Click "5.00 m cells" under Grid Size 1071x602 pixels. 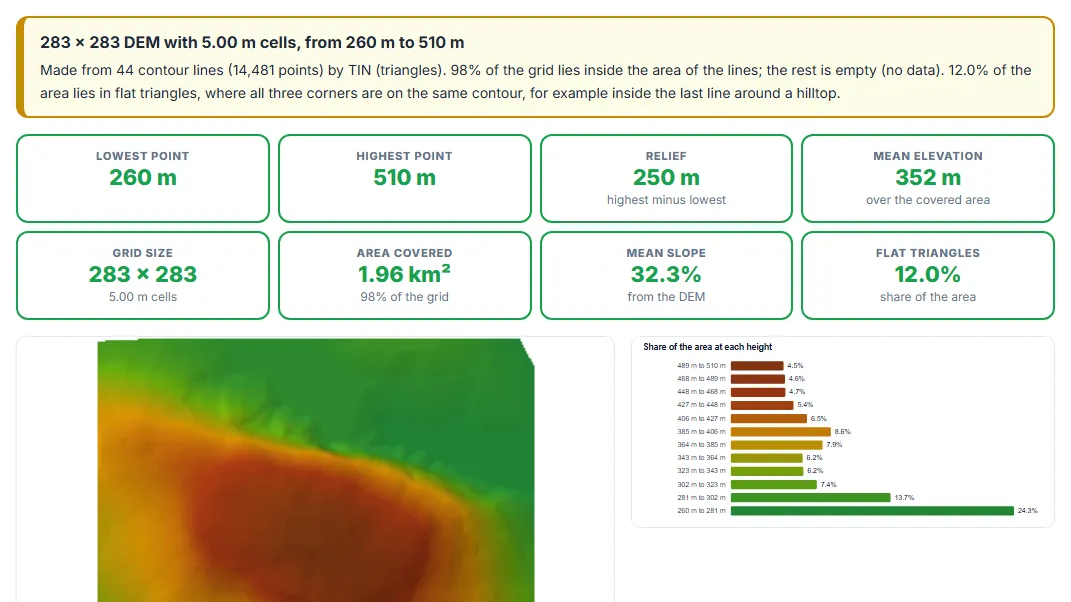tap(143, 297)
